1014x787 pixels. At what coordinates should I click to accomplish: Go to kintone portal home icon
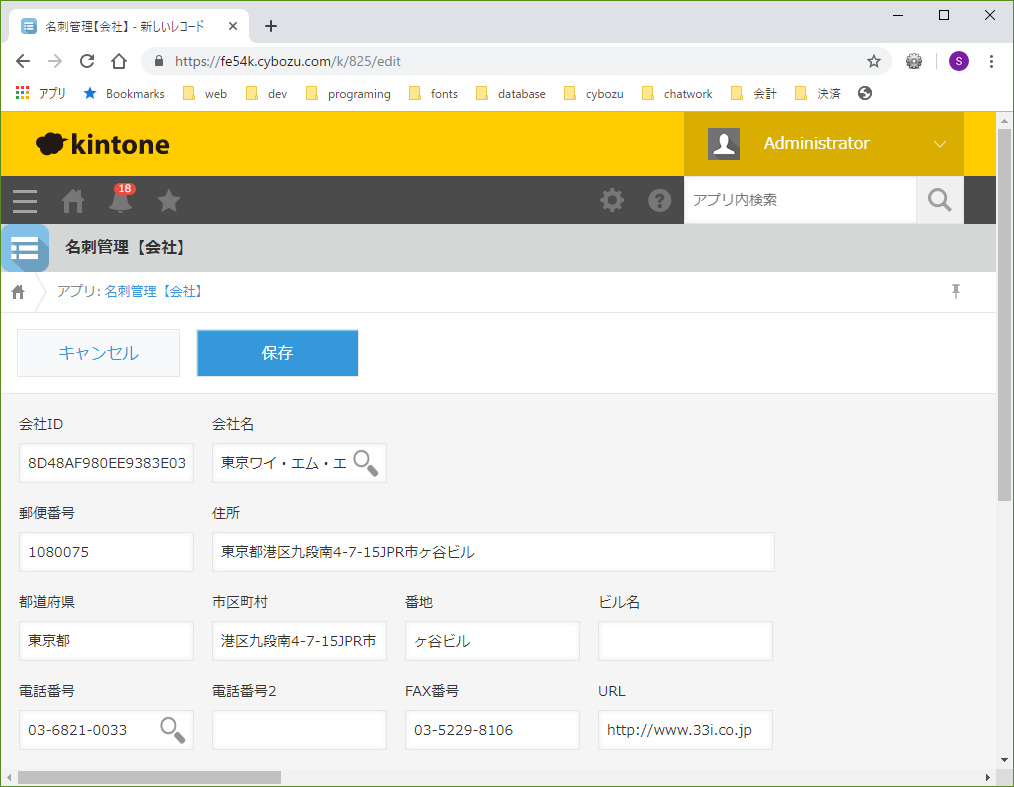point(72,201)
